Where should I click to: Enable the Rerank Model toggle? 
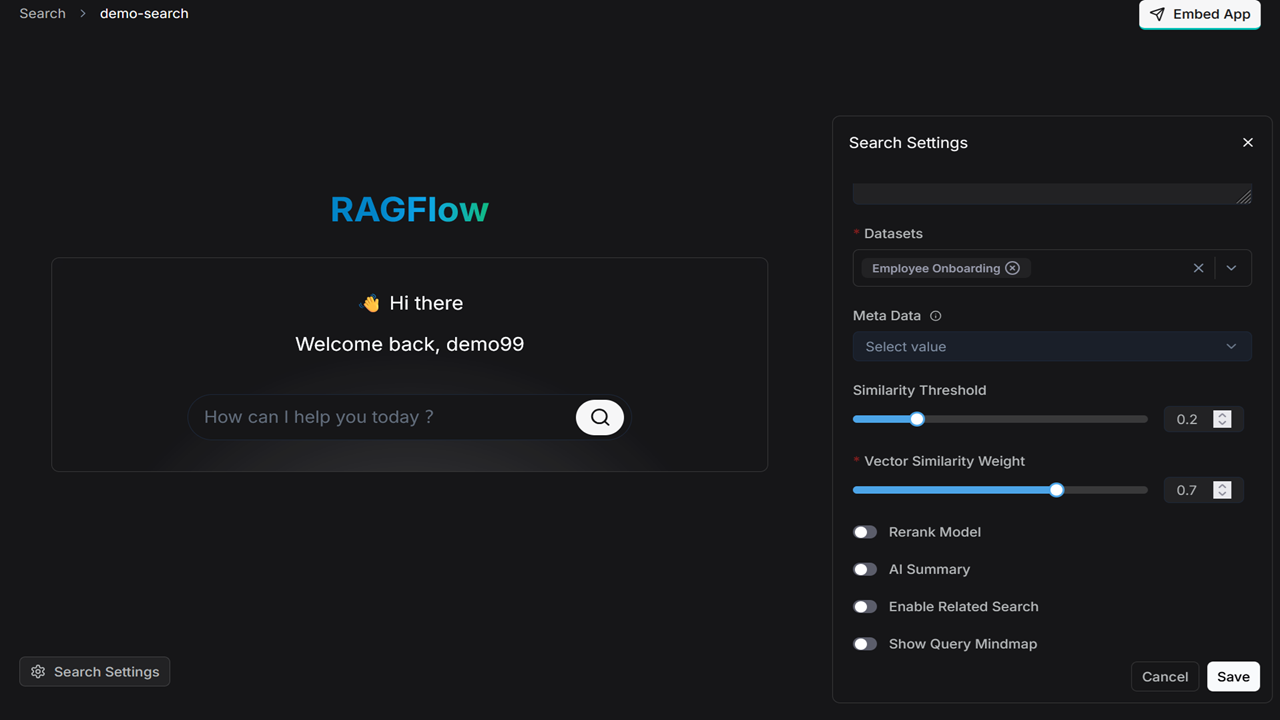(865, 532)
